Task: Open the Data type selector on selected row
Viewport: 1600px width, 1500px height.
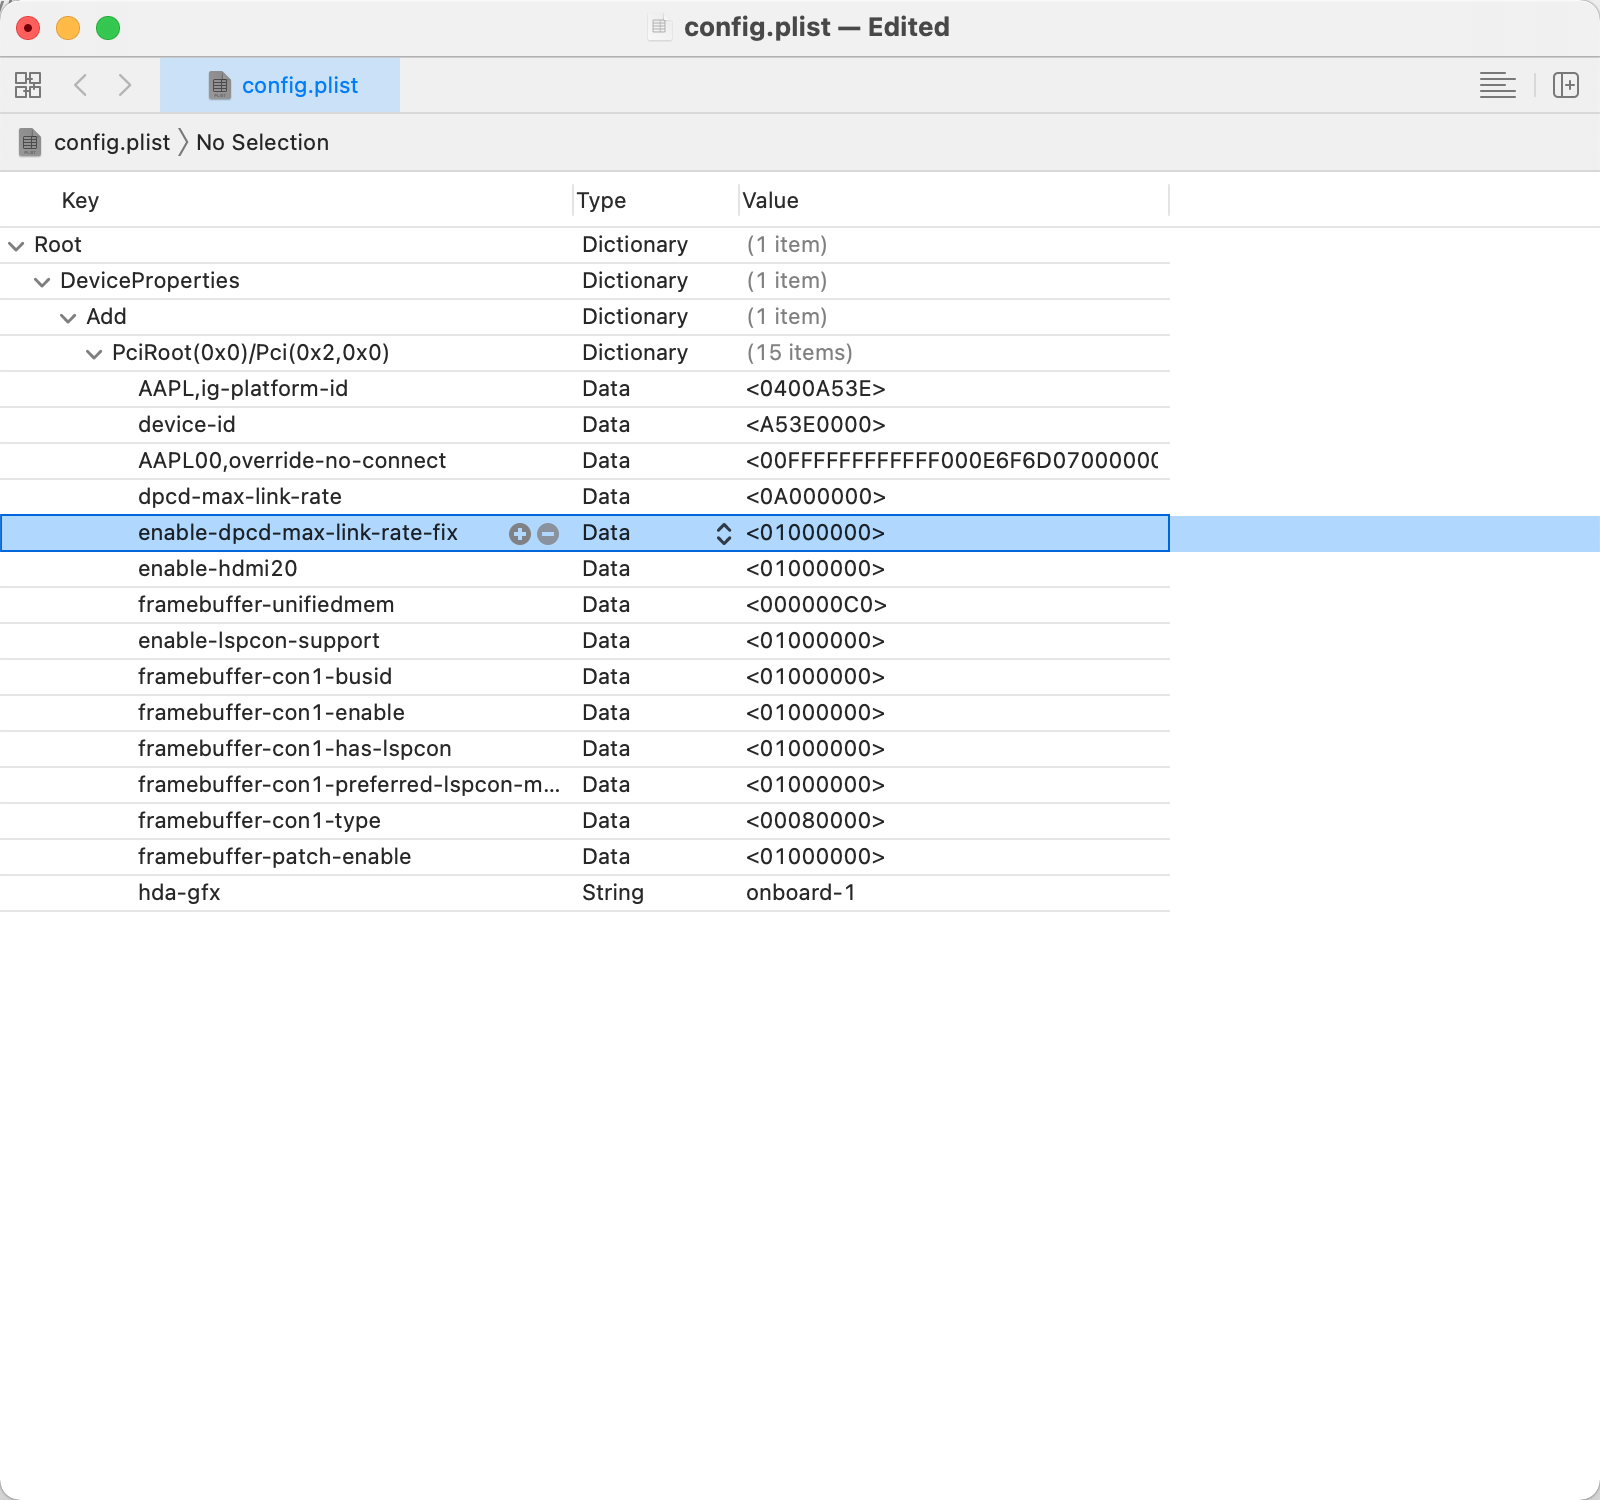Action: [722, 533]
